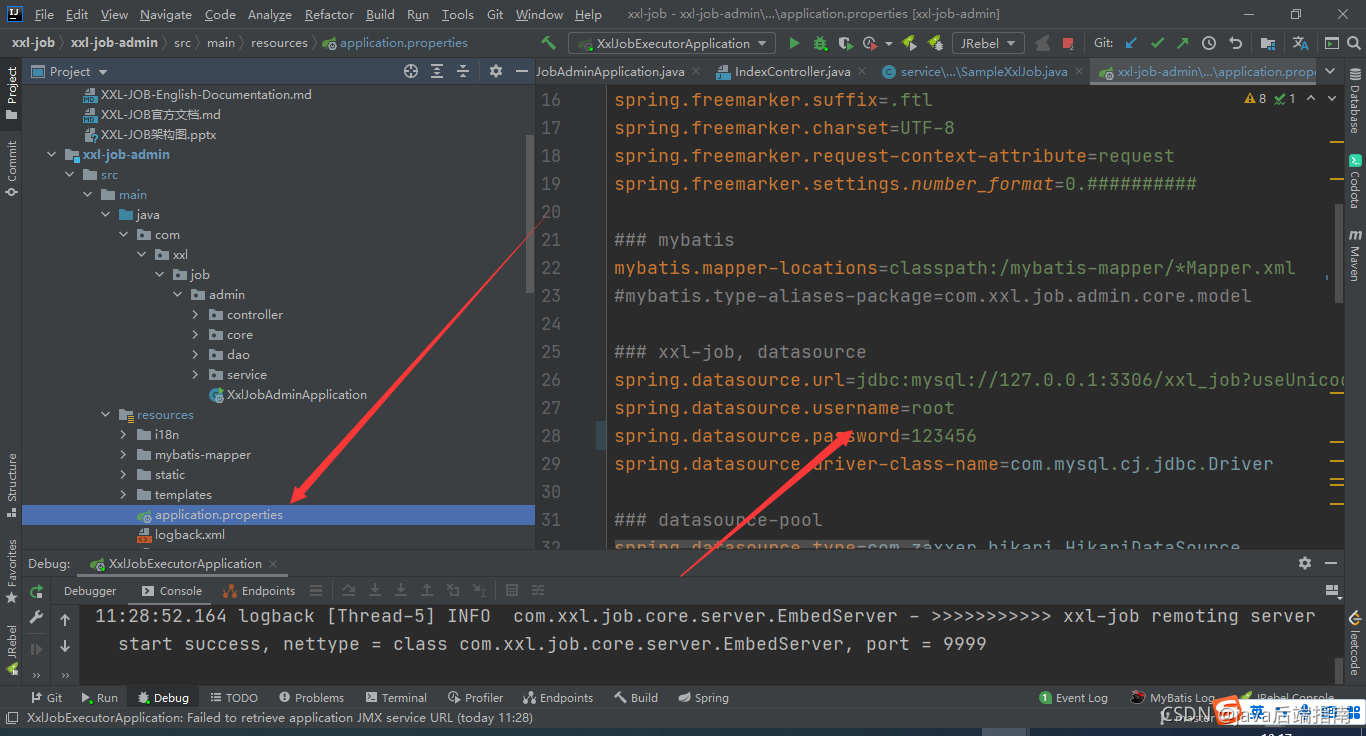Toggle the Project tool window sidebar button

12,93
